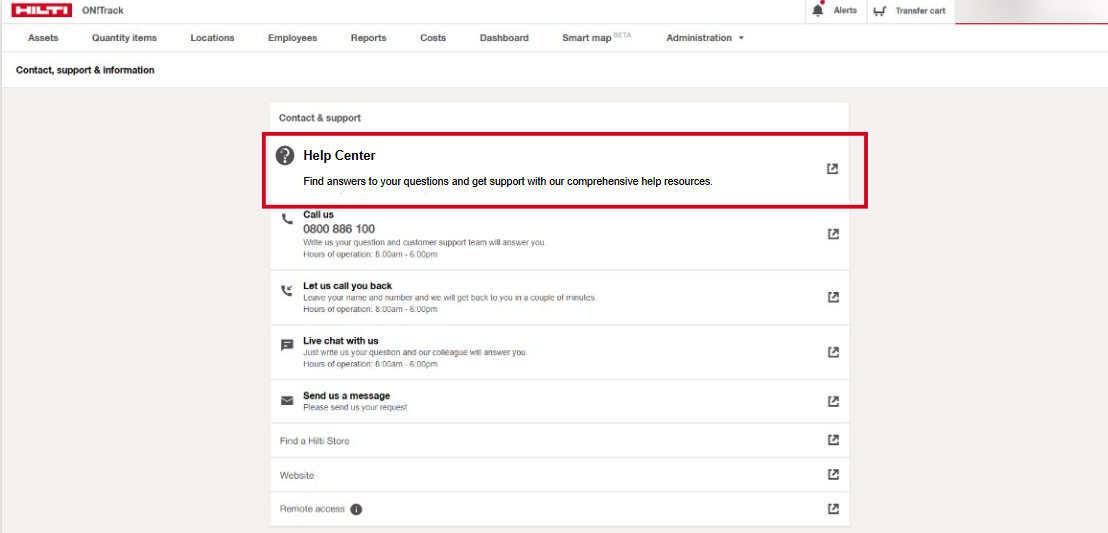Click the Hilti logo
The height and width of the screenshot is (533, 1108).
point(41,11)
